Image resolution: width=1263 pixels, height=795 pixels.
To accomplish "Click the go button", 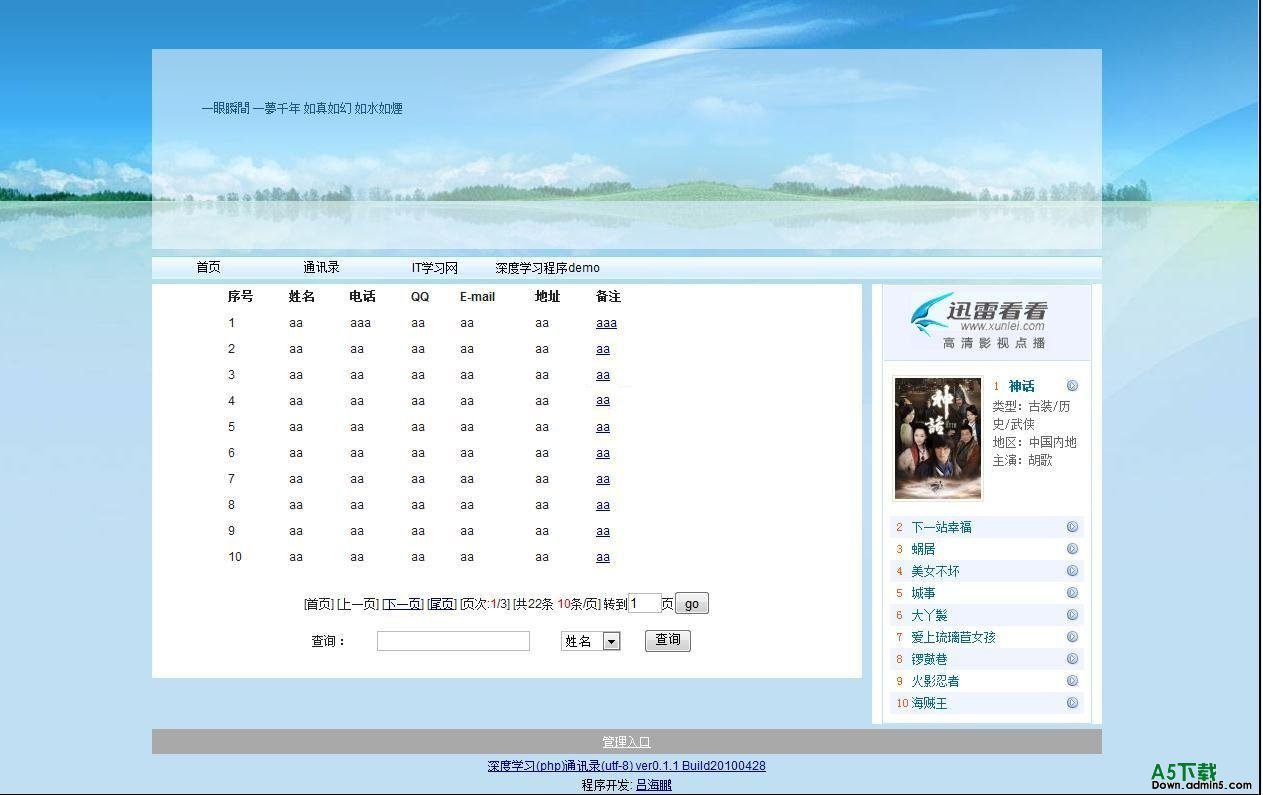I will coord(692,603).
